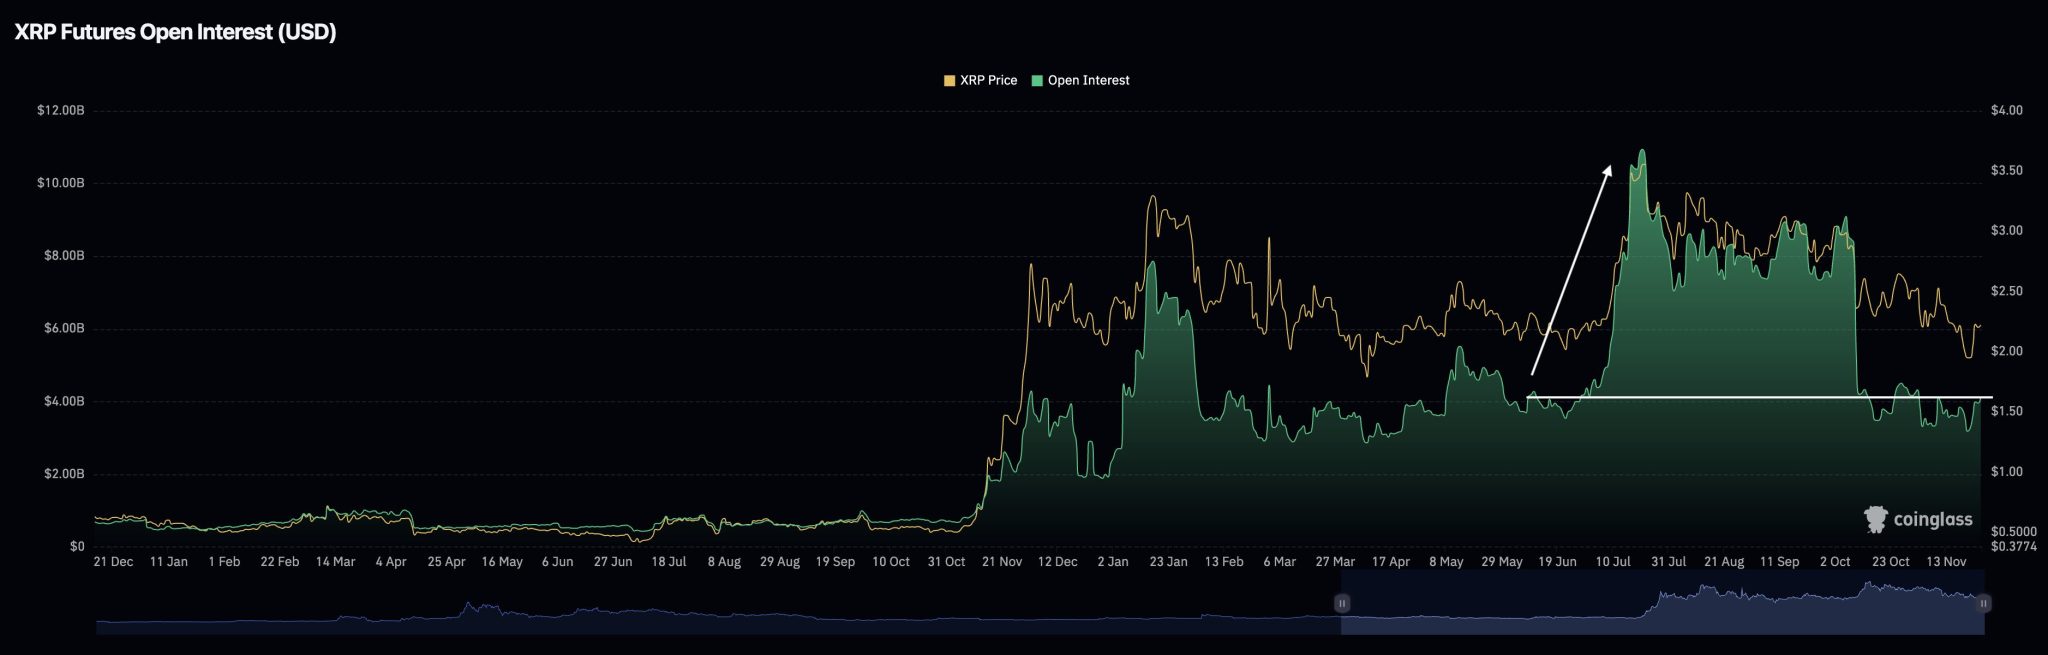
Task: Click the 29 May date label
Action: 1502,562
